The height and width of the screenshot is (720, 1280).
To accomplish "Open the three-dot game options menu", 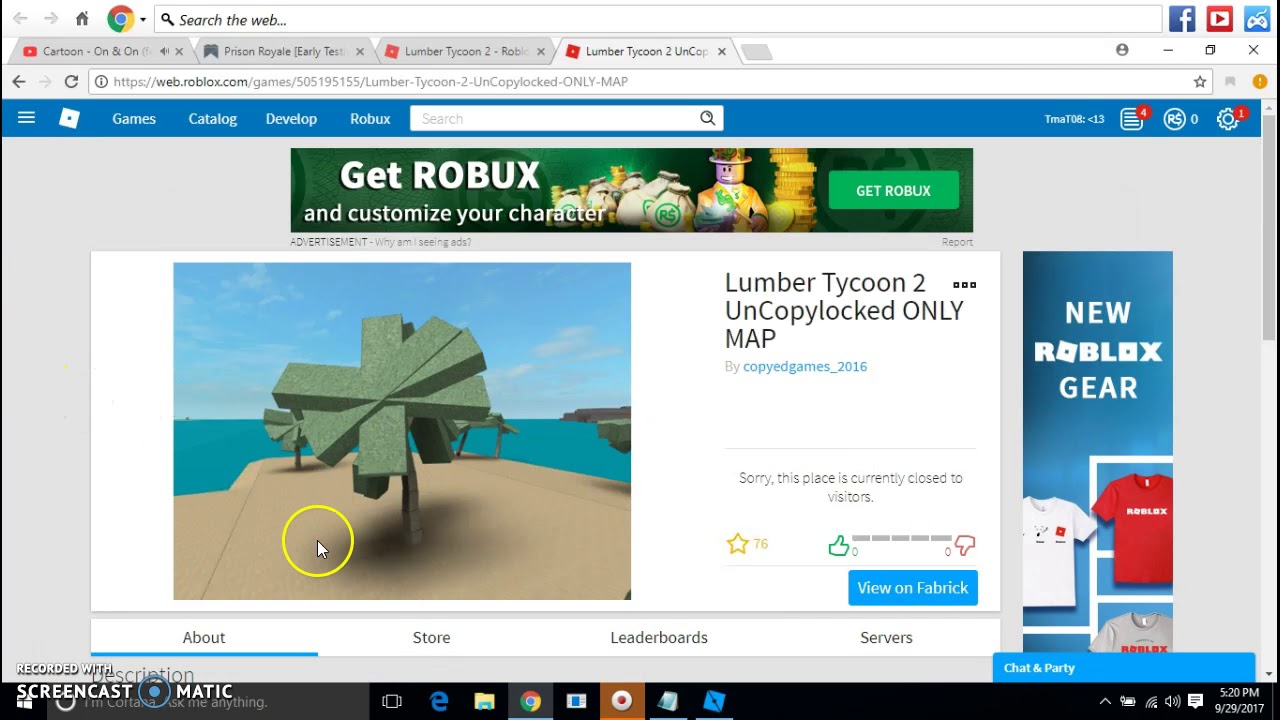I will (x=964, y=285).
